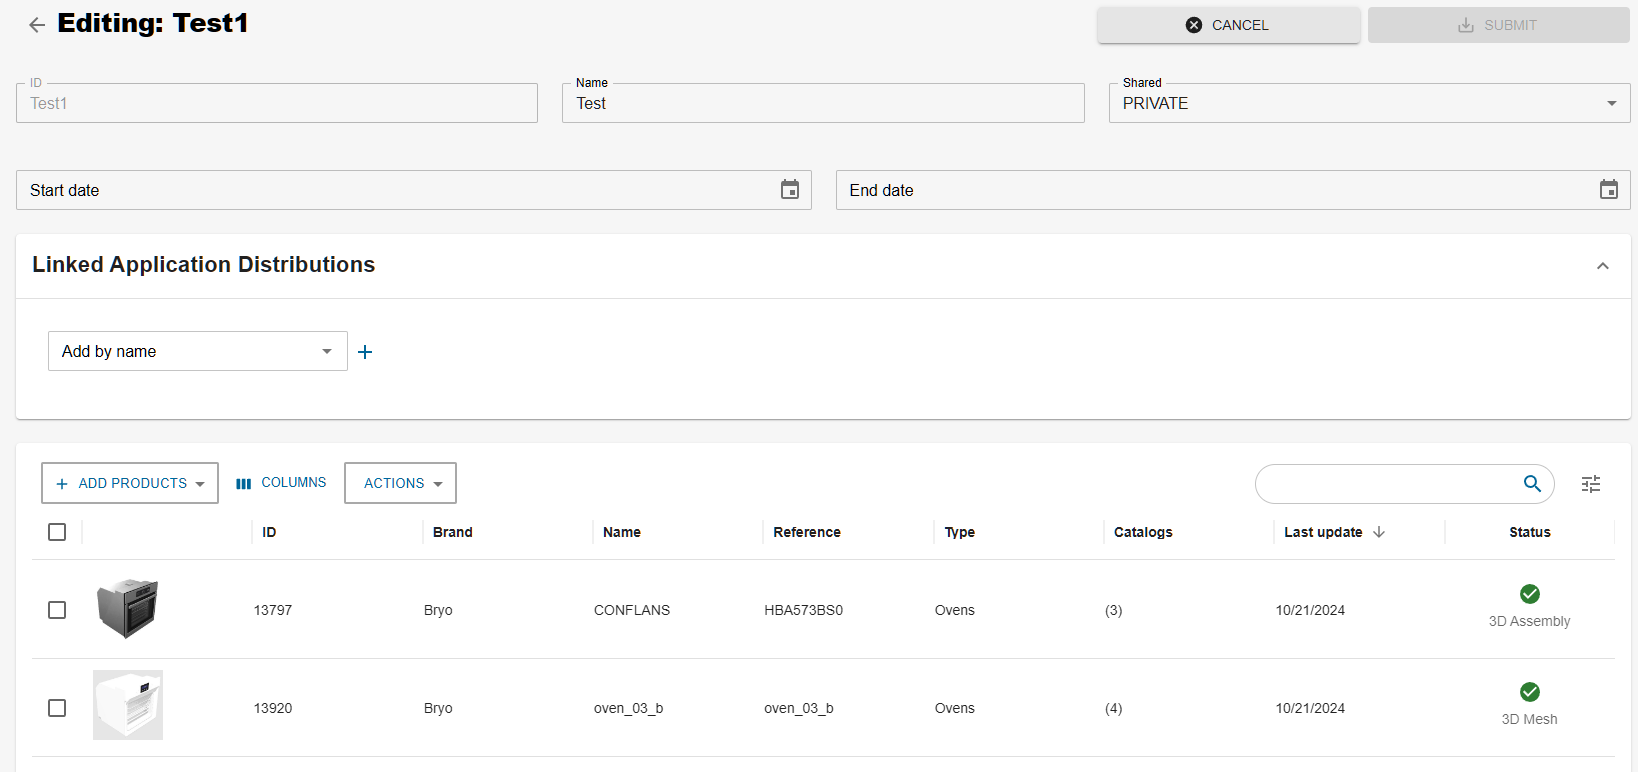
Task: Click the CANCEL button
Action: coord(1228,25)
